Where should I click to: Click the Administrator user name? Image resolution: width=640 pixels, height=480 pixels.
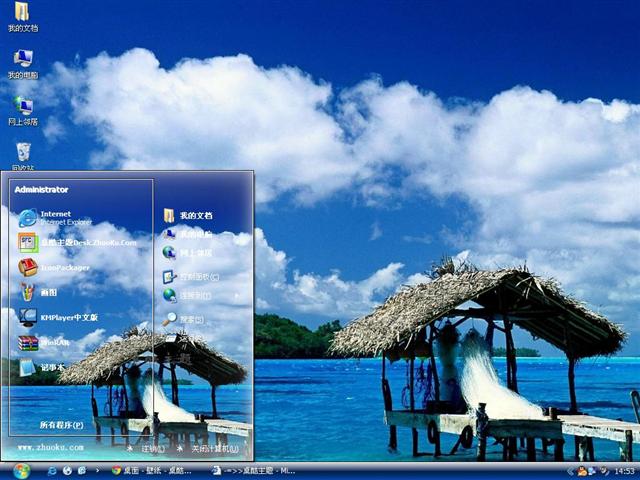tap(41, 189)
